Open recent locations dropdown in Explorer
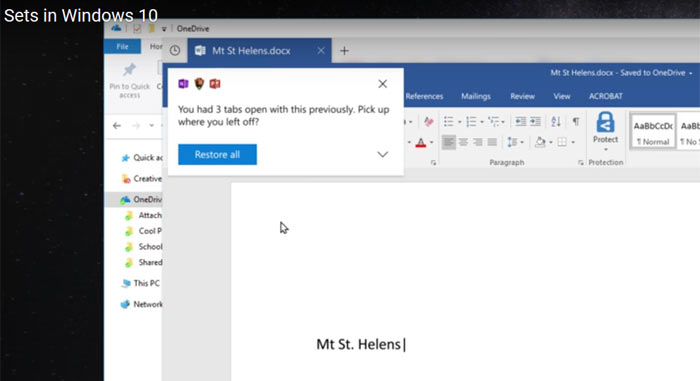700x381 pixels. pyautogui.click(x=152, y=126)
